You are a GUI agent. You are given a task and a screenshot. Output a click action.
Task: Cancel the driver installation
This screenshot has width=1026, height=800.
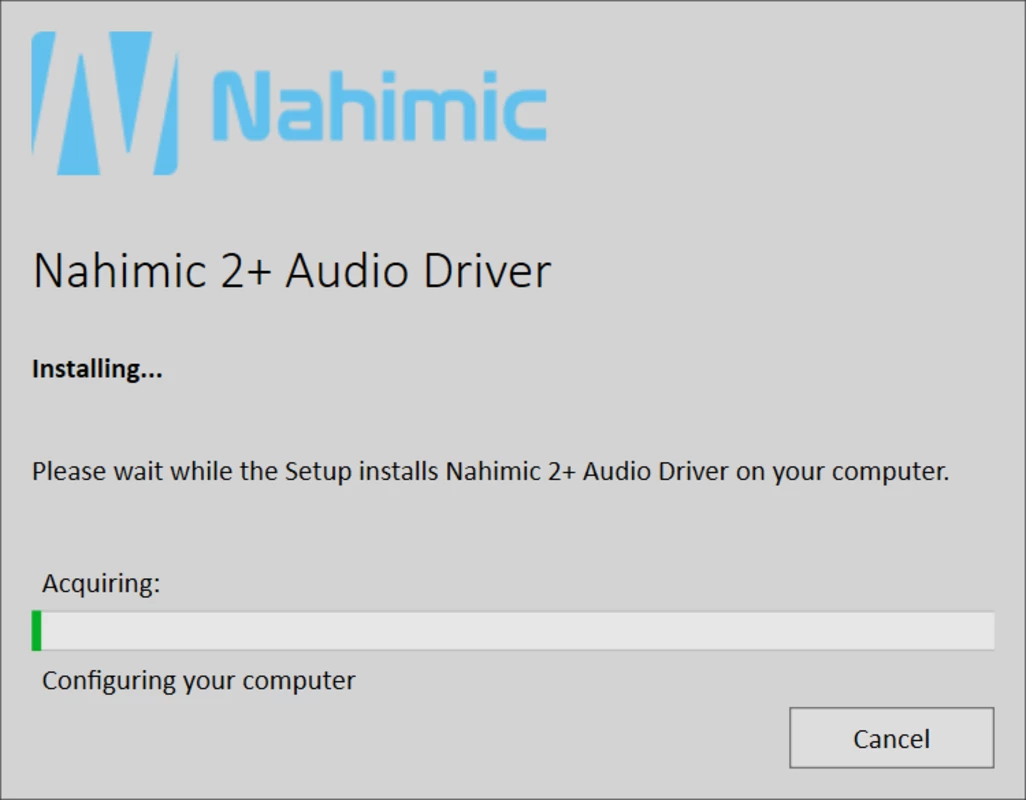[x=891, y=738]
